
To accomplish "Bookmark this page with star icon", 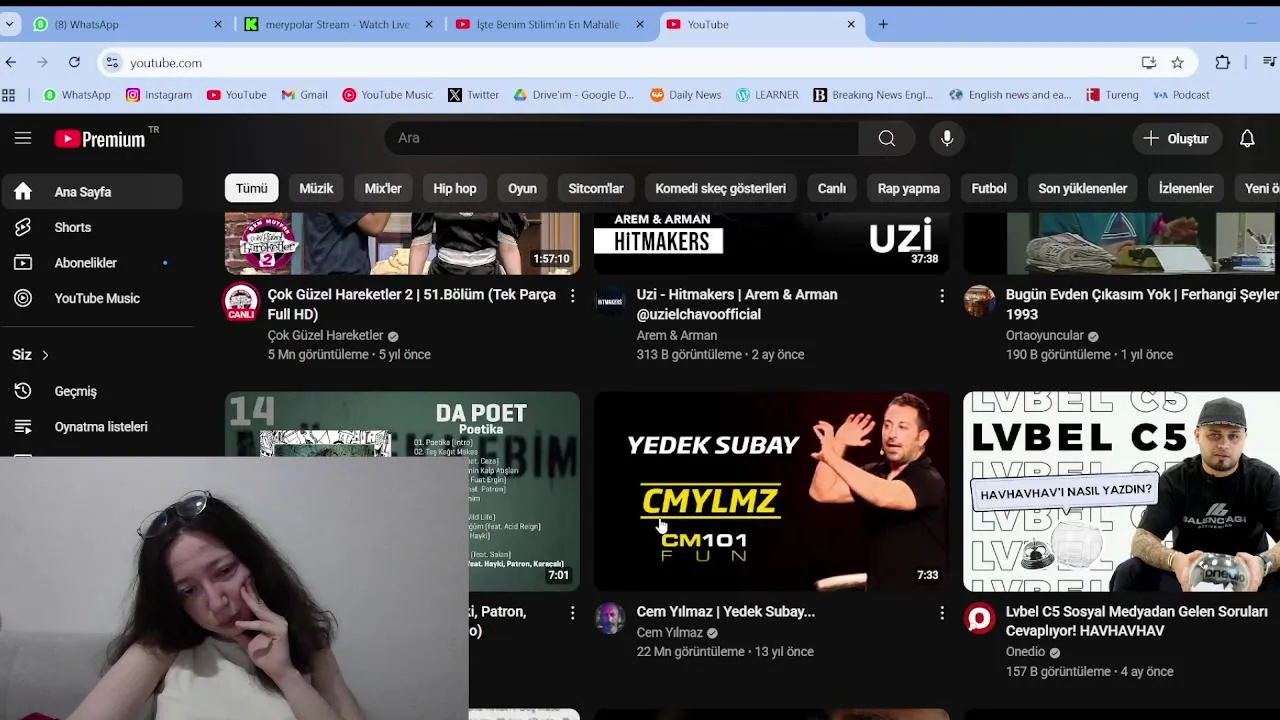I will click(1177, 62).
